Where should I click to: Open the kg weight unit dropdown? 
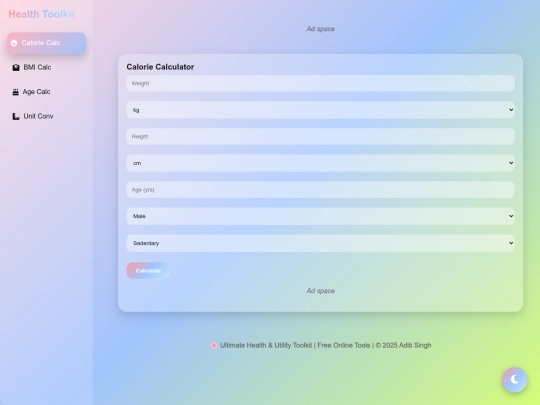point(321,110)
